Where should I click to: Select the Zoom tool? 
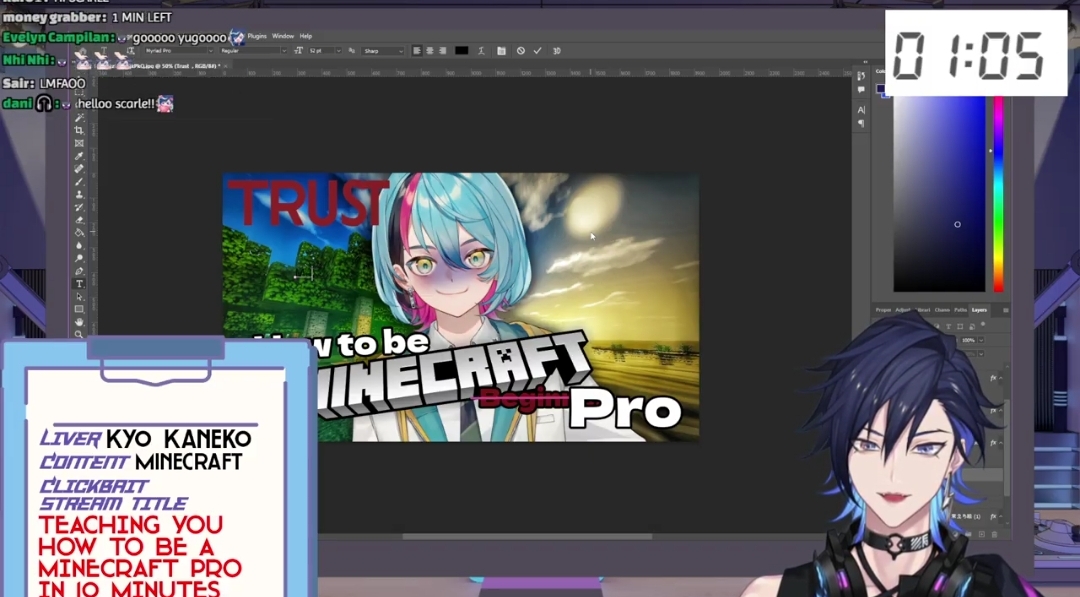[79, 334]
